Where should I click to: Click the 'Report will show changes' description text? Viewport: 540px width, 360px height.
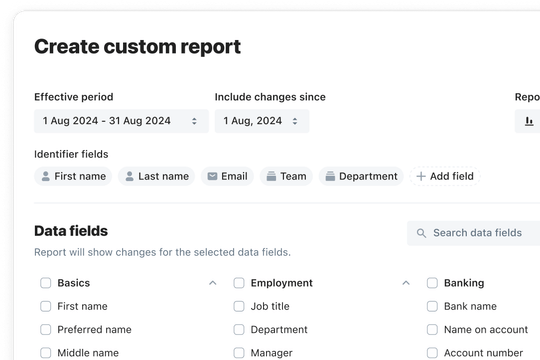[x=162, y=252]
